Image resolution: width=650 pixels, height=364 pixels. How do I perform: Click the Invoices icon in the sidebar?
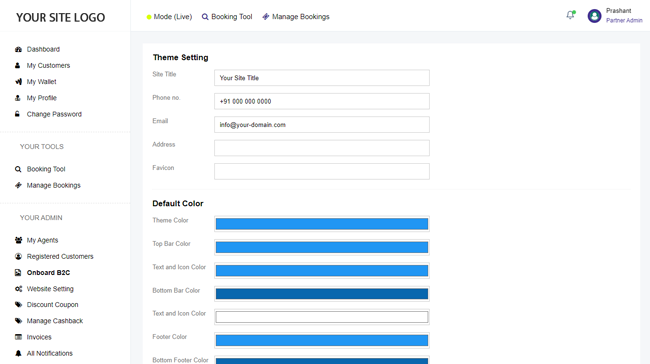coord(18,337)
